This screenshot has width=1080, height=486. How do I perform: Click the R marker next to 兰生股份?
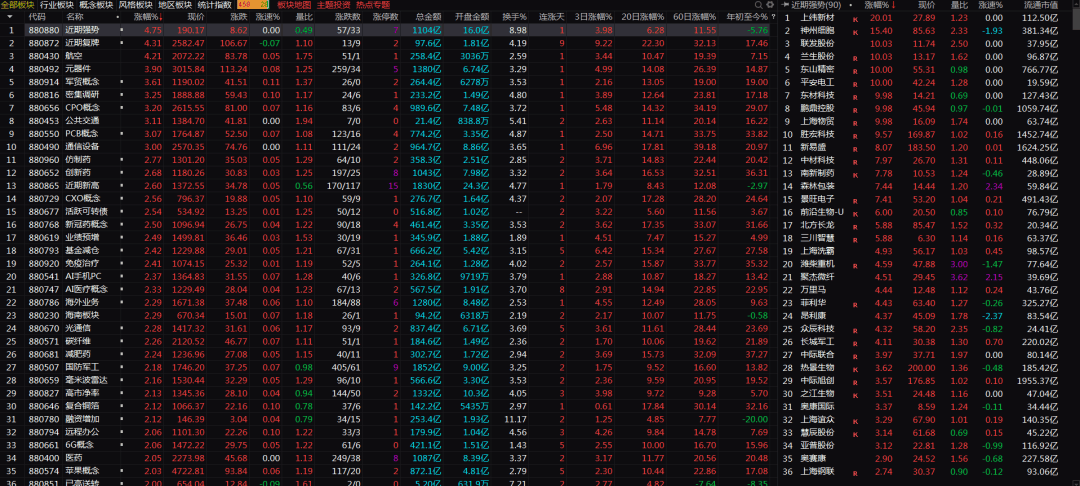(855, 57)
